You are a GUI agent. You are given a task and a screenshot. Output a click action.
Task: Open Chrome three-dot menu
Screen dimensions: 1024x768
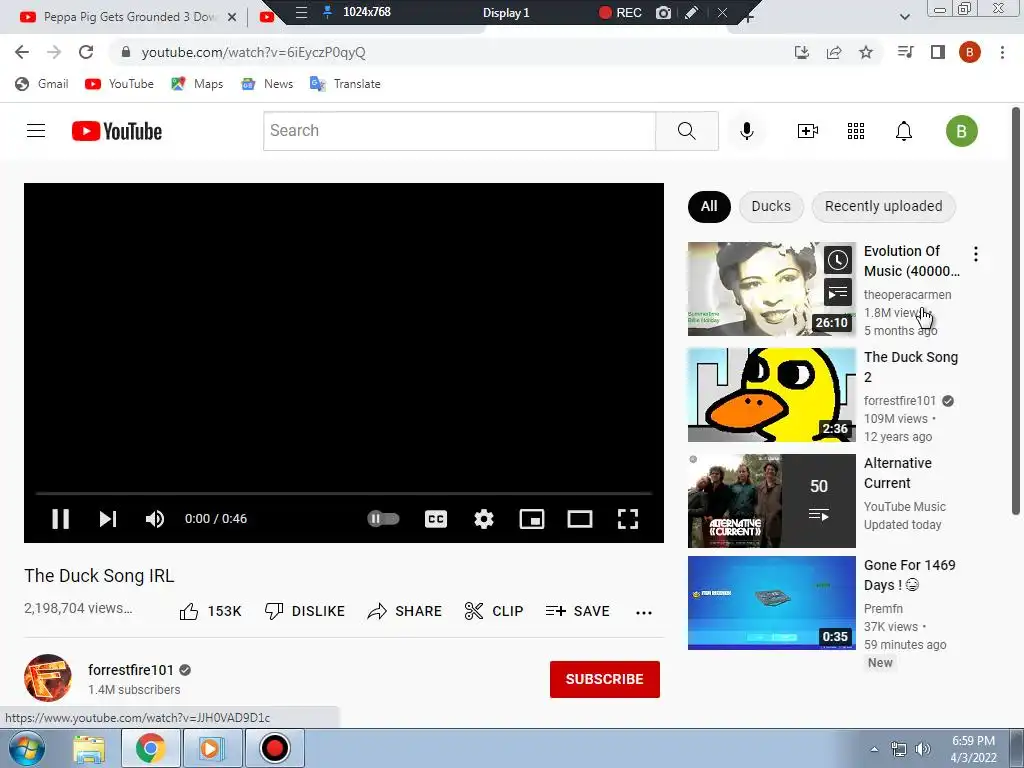[1002, 52]
